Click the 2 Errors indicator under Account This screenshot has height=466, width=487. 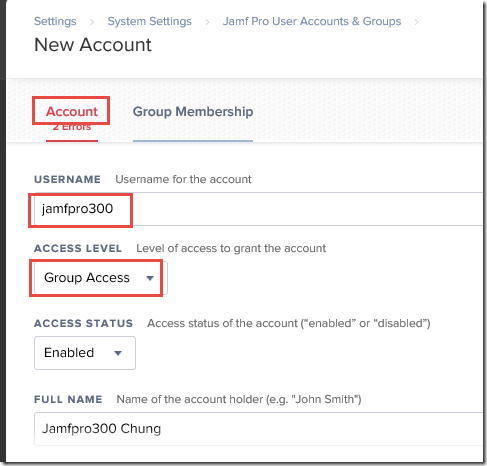click(72, 127)
